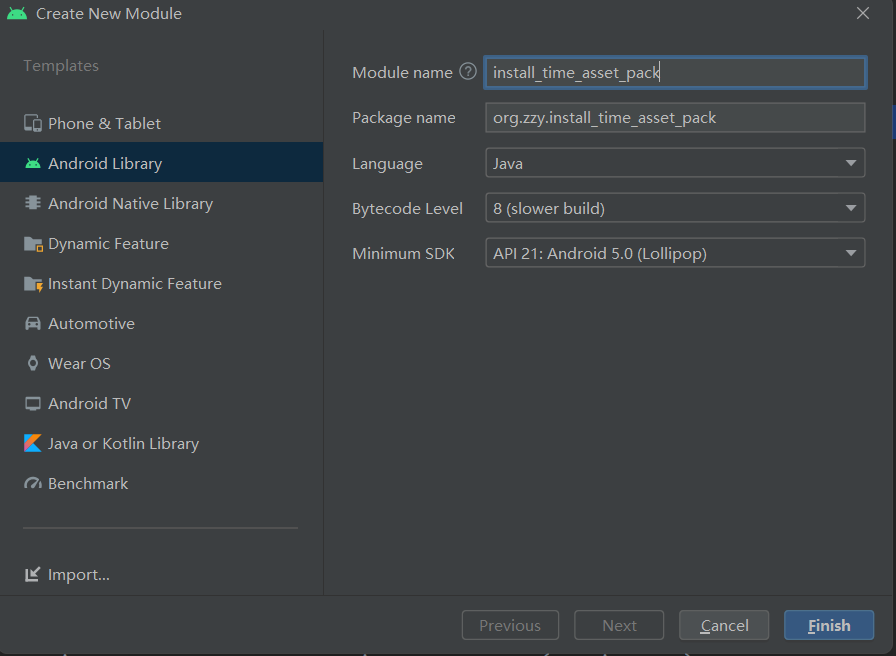Click the Finish button
Image resolution: width=896 pixels, height=656 pixels.
[x=829, y=625]
